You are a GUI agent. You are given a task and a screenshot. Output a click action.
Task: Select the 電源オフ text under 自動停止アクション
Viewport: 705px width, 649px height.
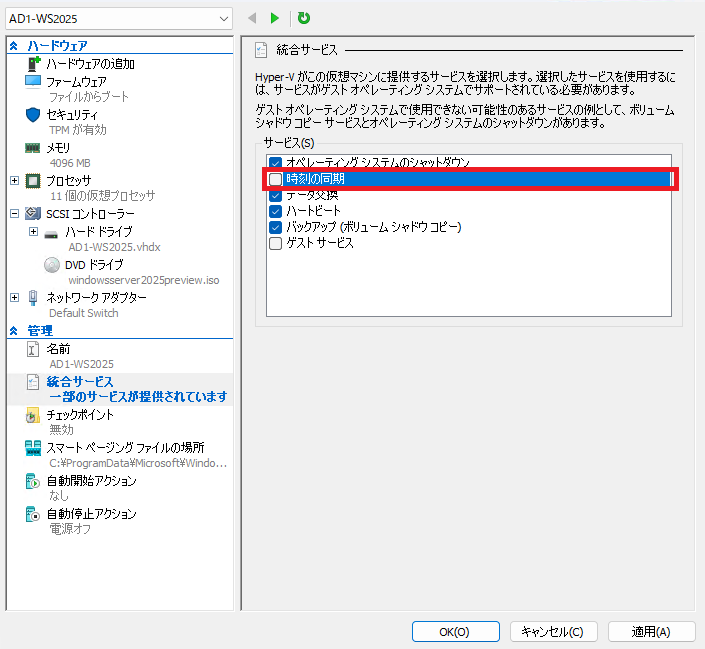[x=70, y=529]
